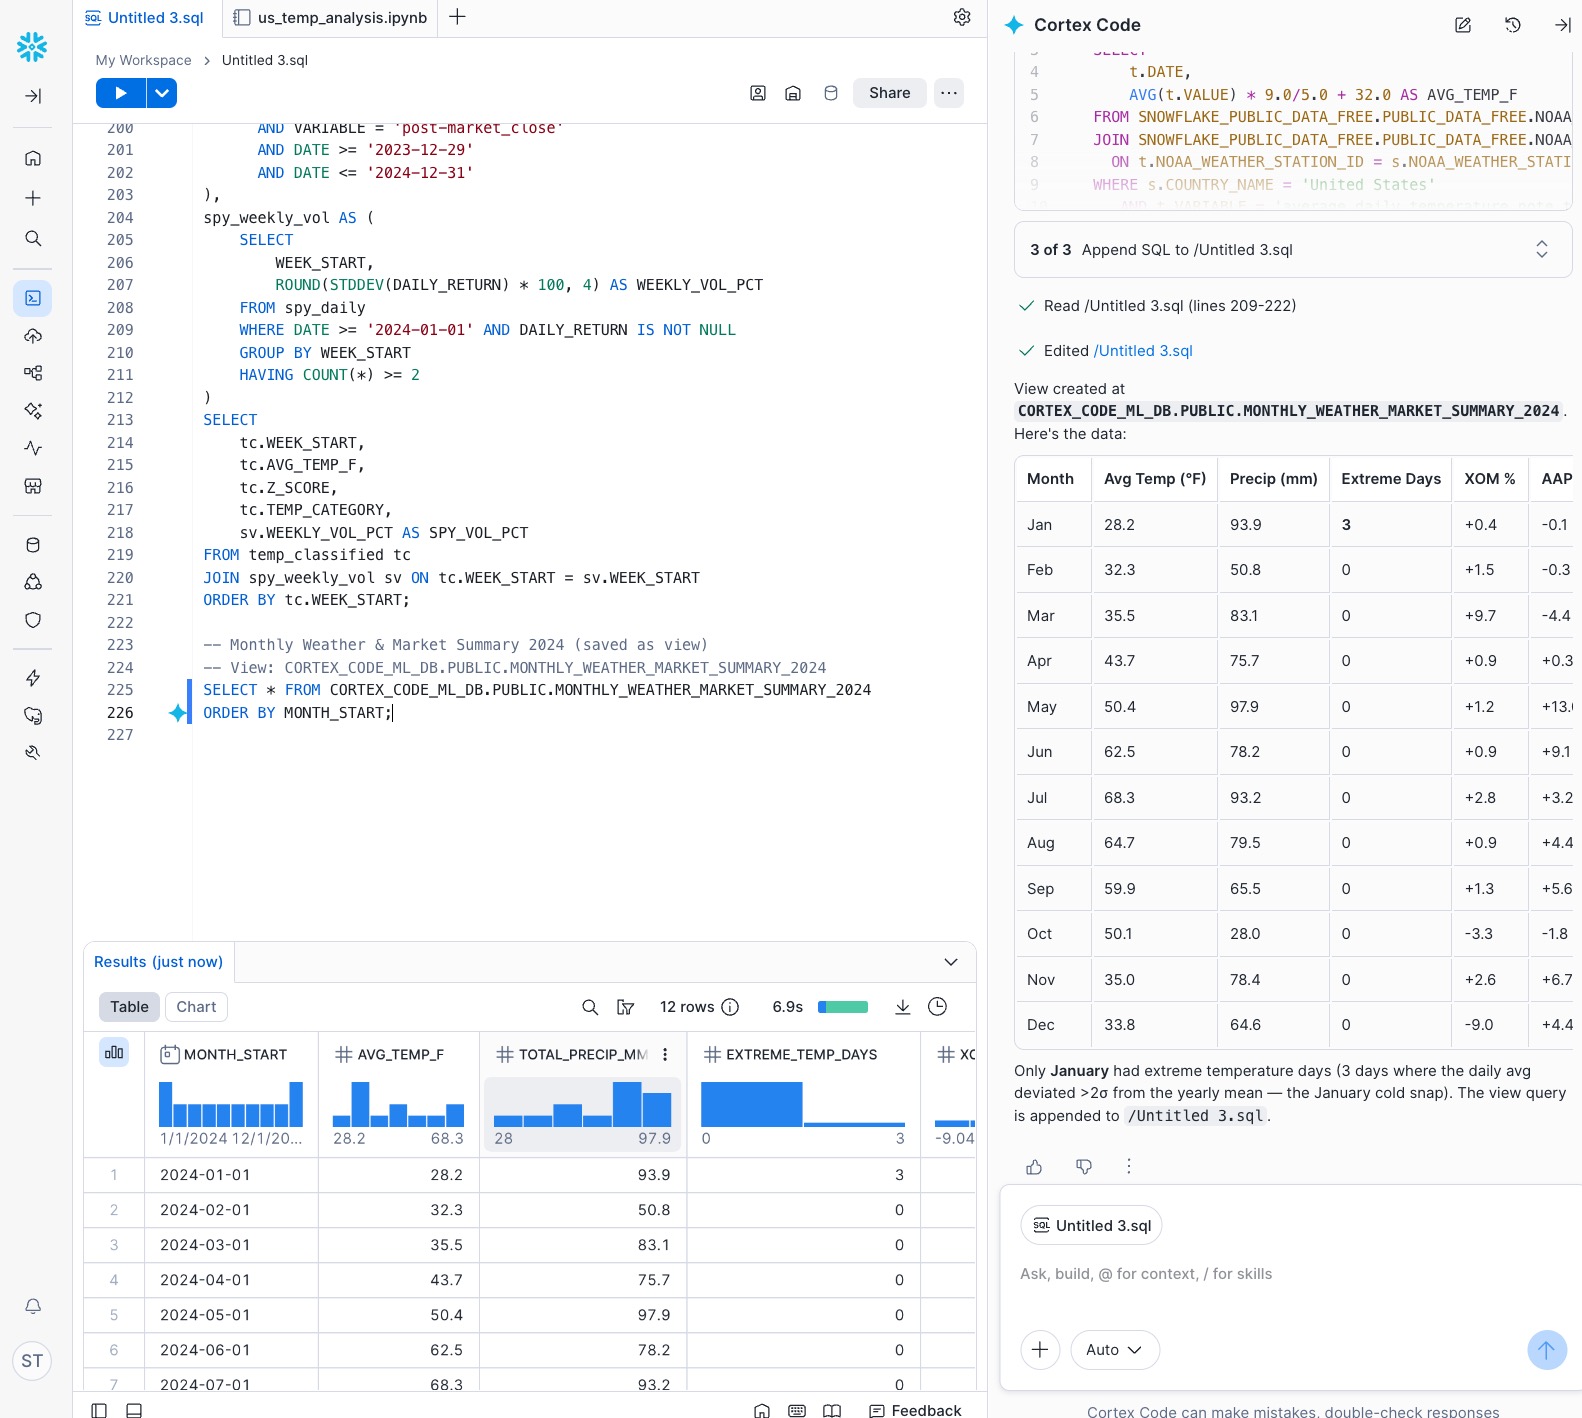Click the thumbs down feedback icon
Image resolution: width=1582 pixels, height=1418 pixels.
[x=1084, y=1166]
